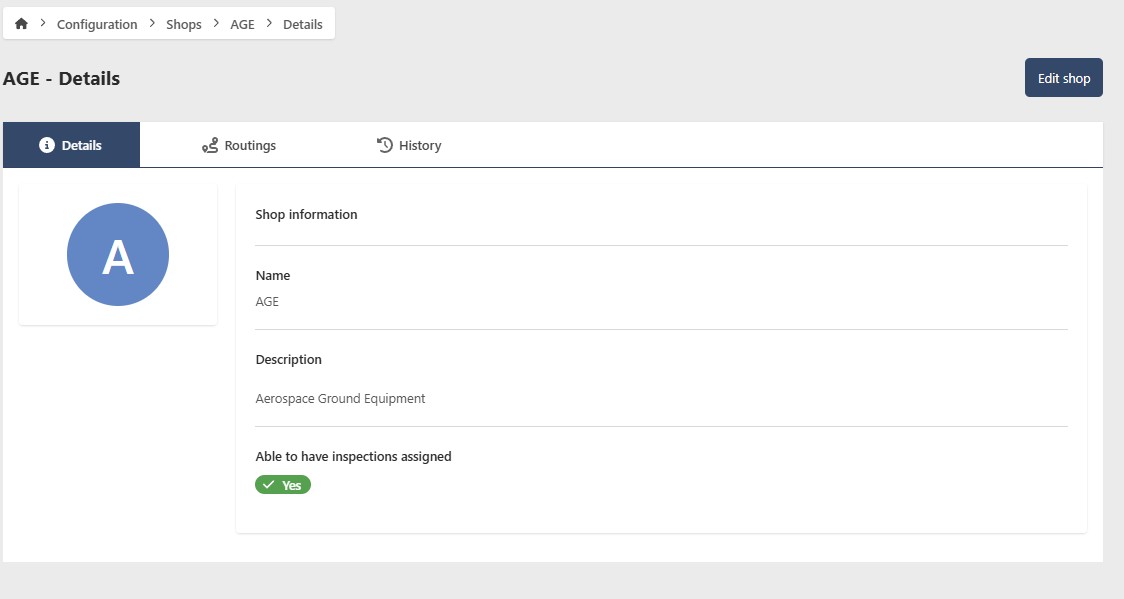Switch to the Routings tab
This screenshot has width=1124, height=599.
[240, 144]
